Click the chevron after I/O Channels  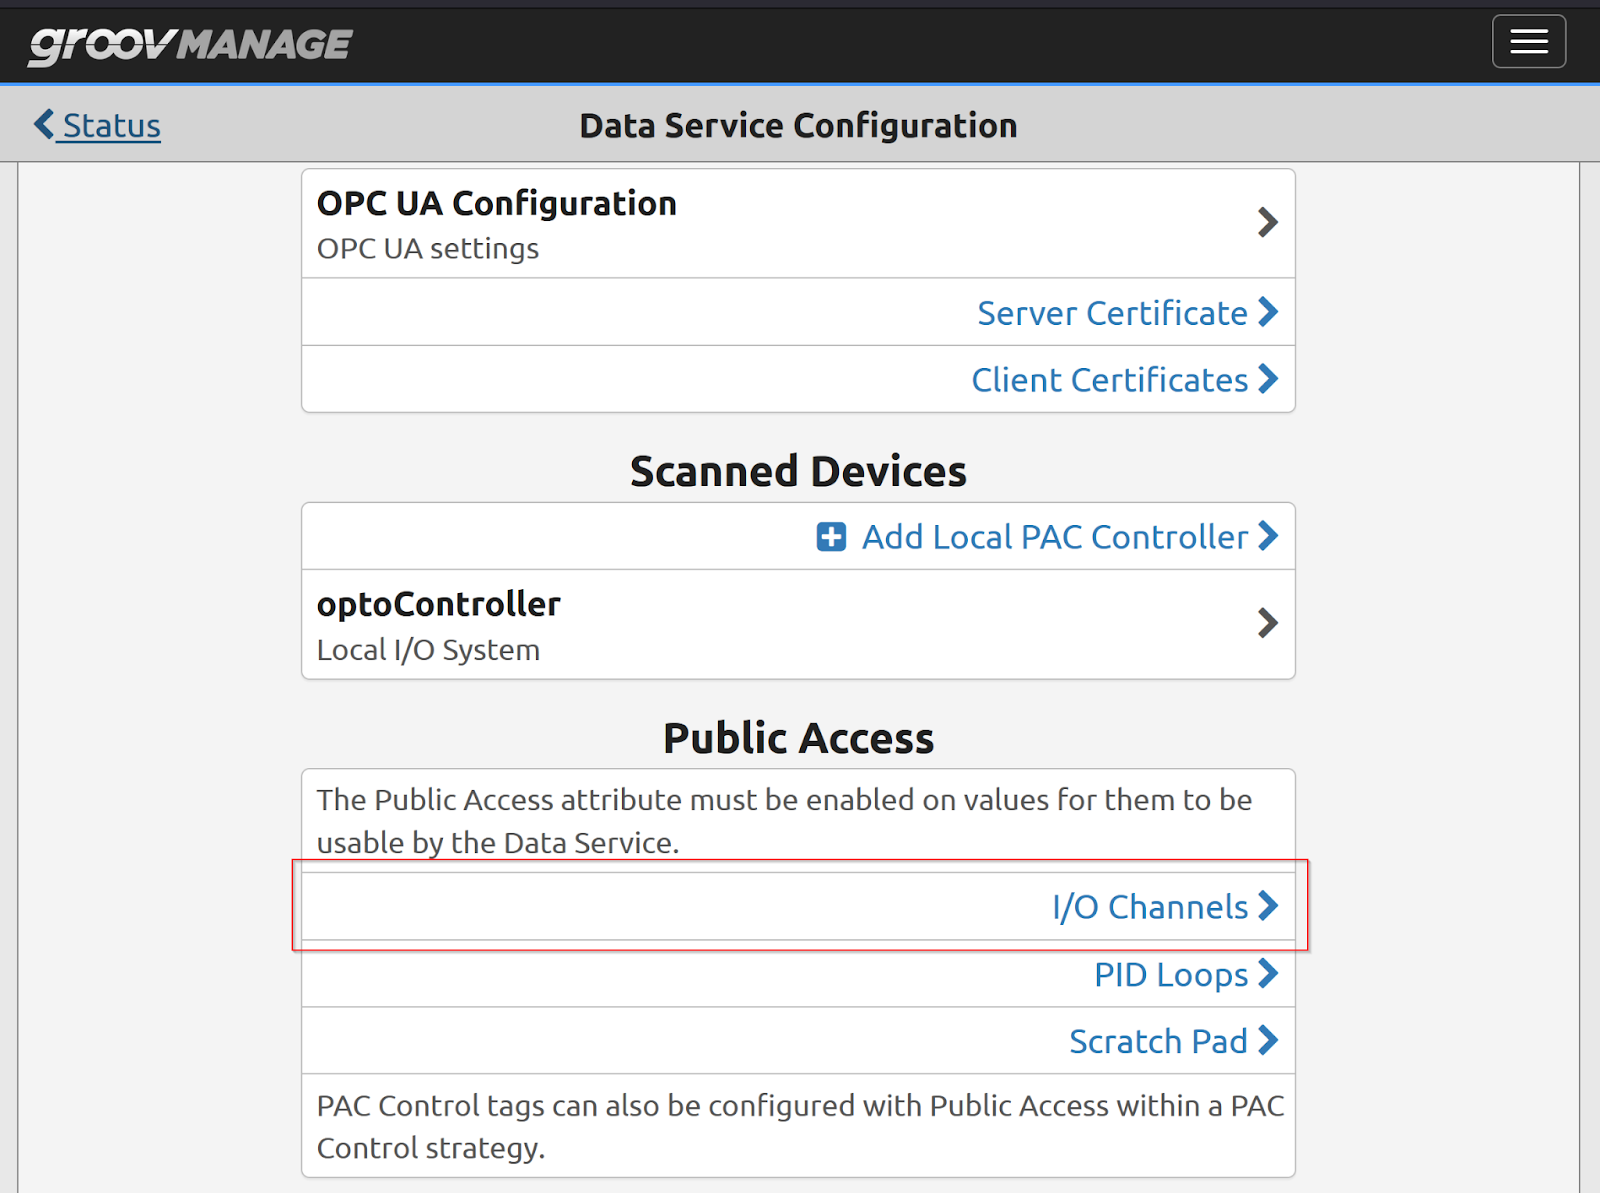[1268, 906]
